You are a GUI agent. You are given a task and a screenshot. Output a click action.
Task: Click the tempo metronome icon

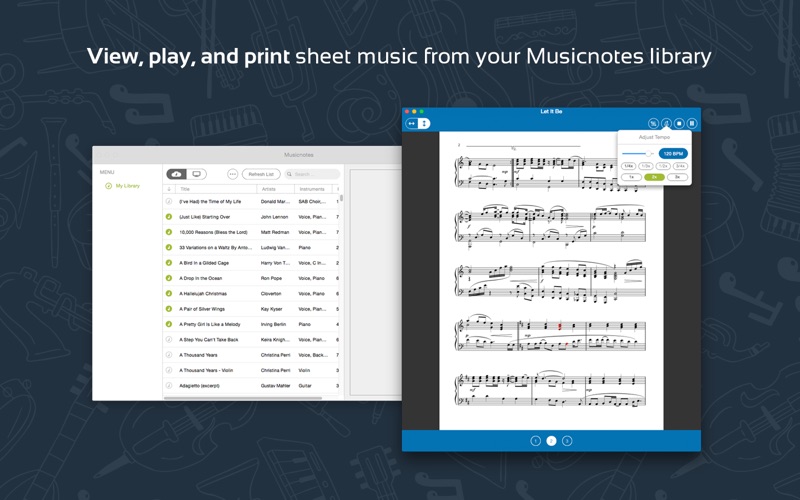pos(666,123)
